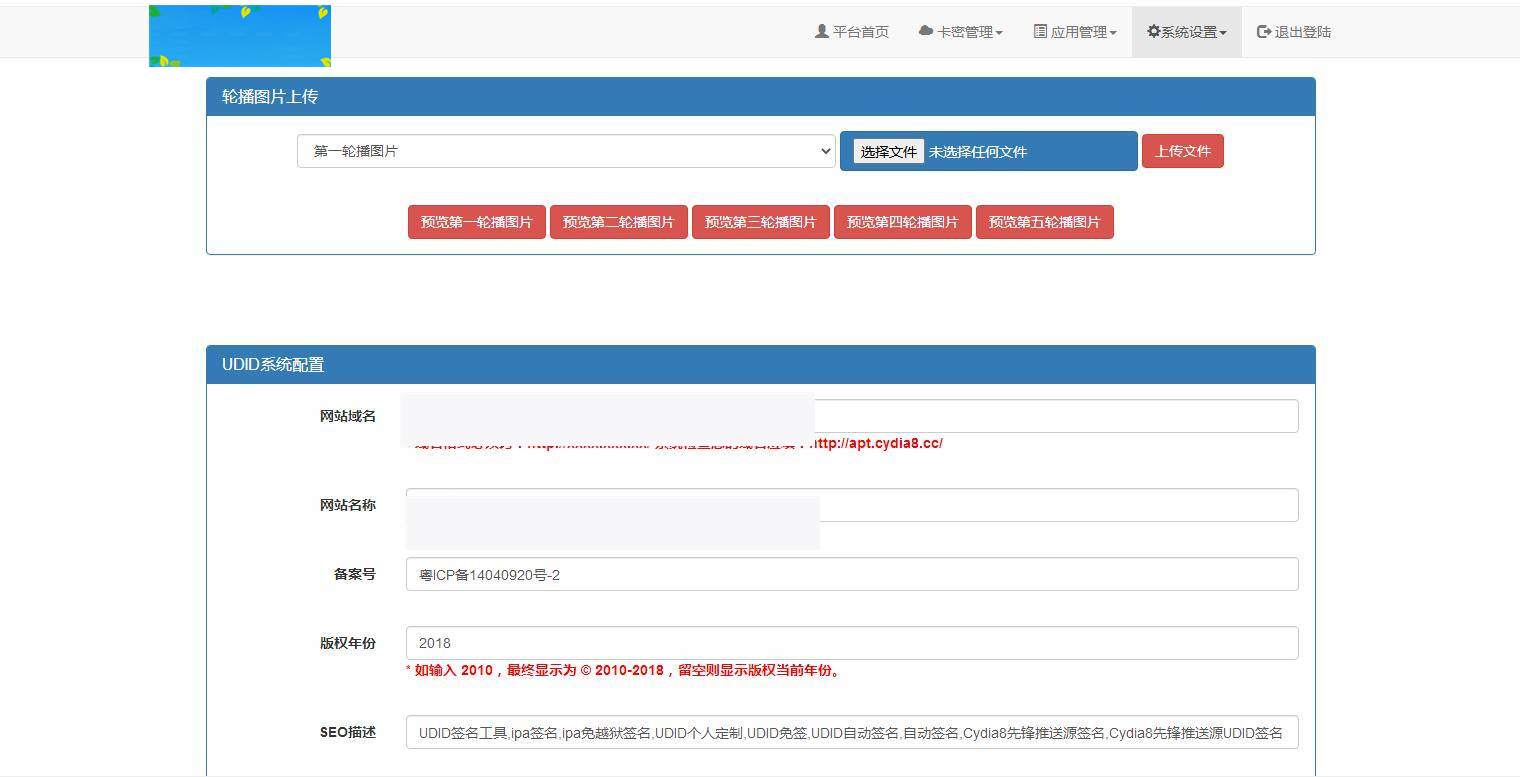
Task: Click 预览第三轮播图片 preview button
Action: 760,222
